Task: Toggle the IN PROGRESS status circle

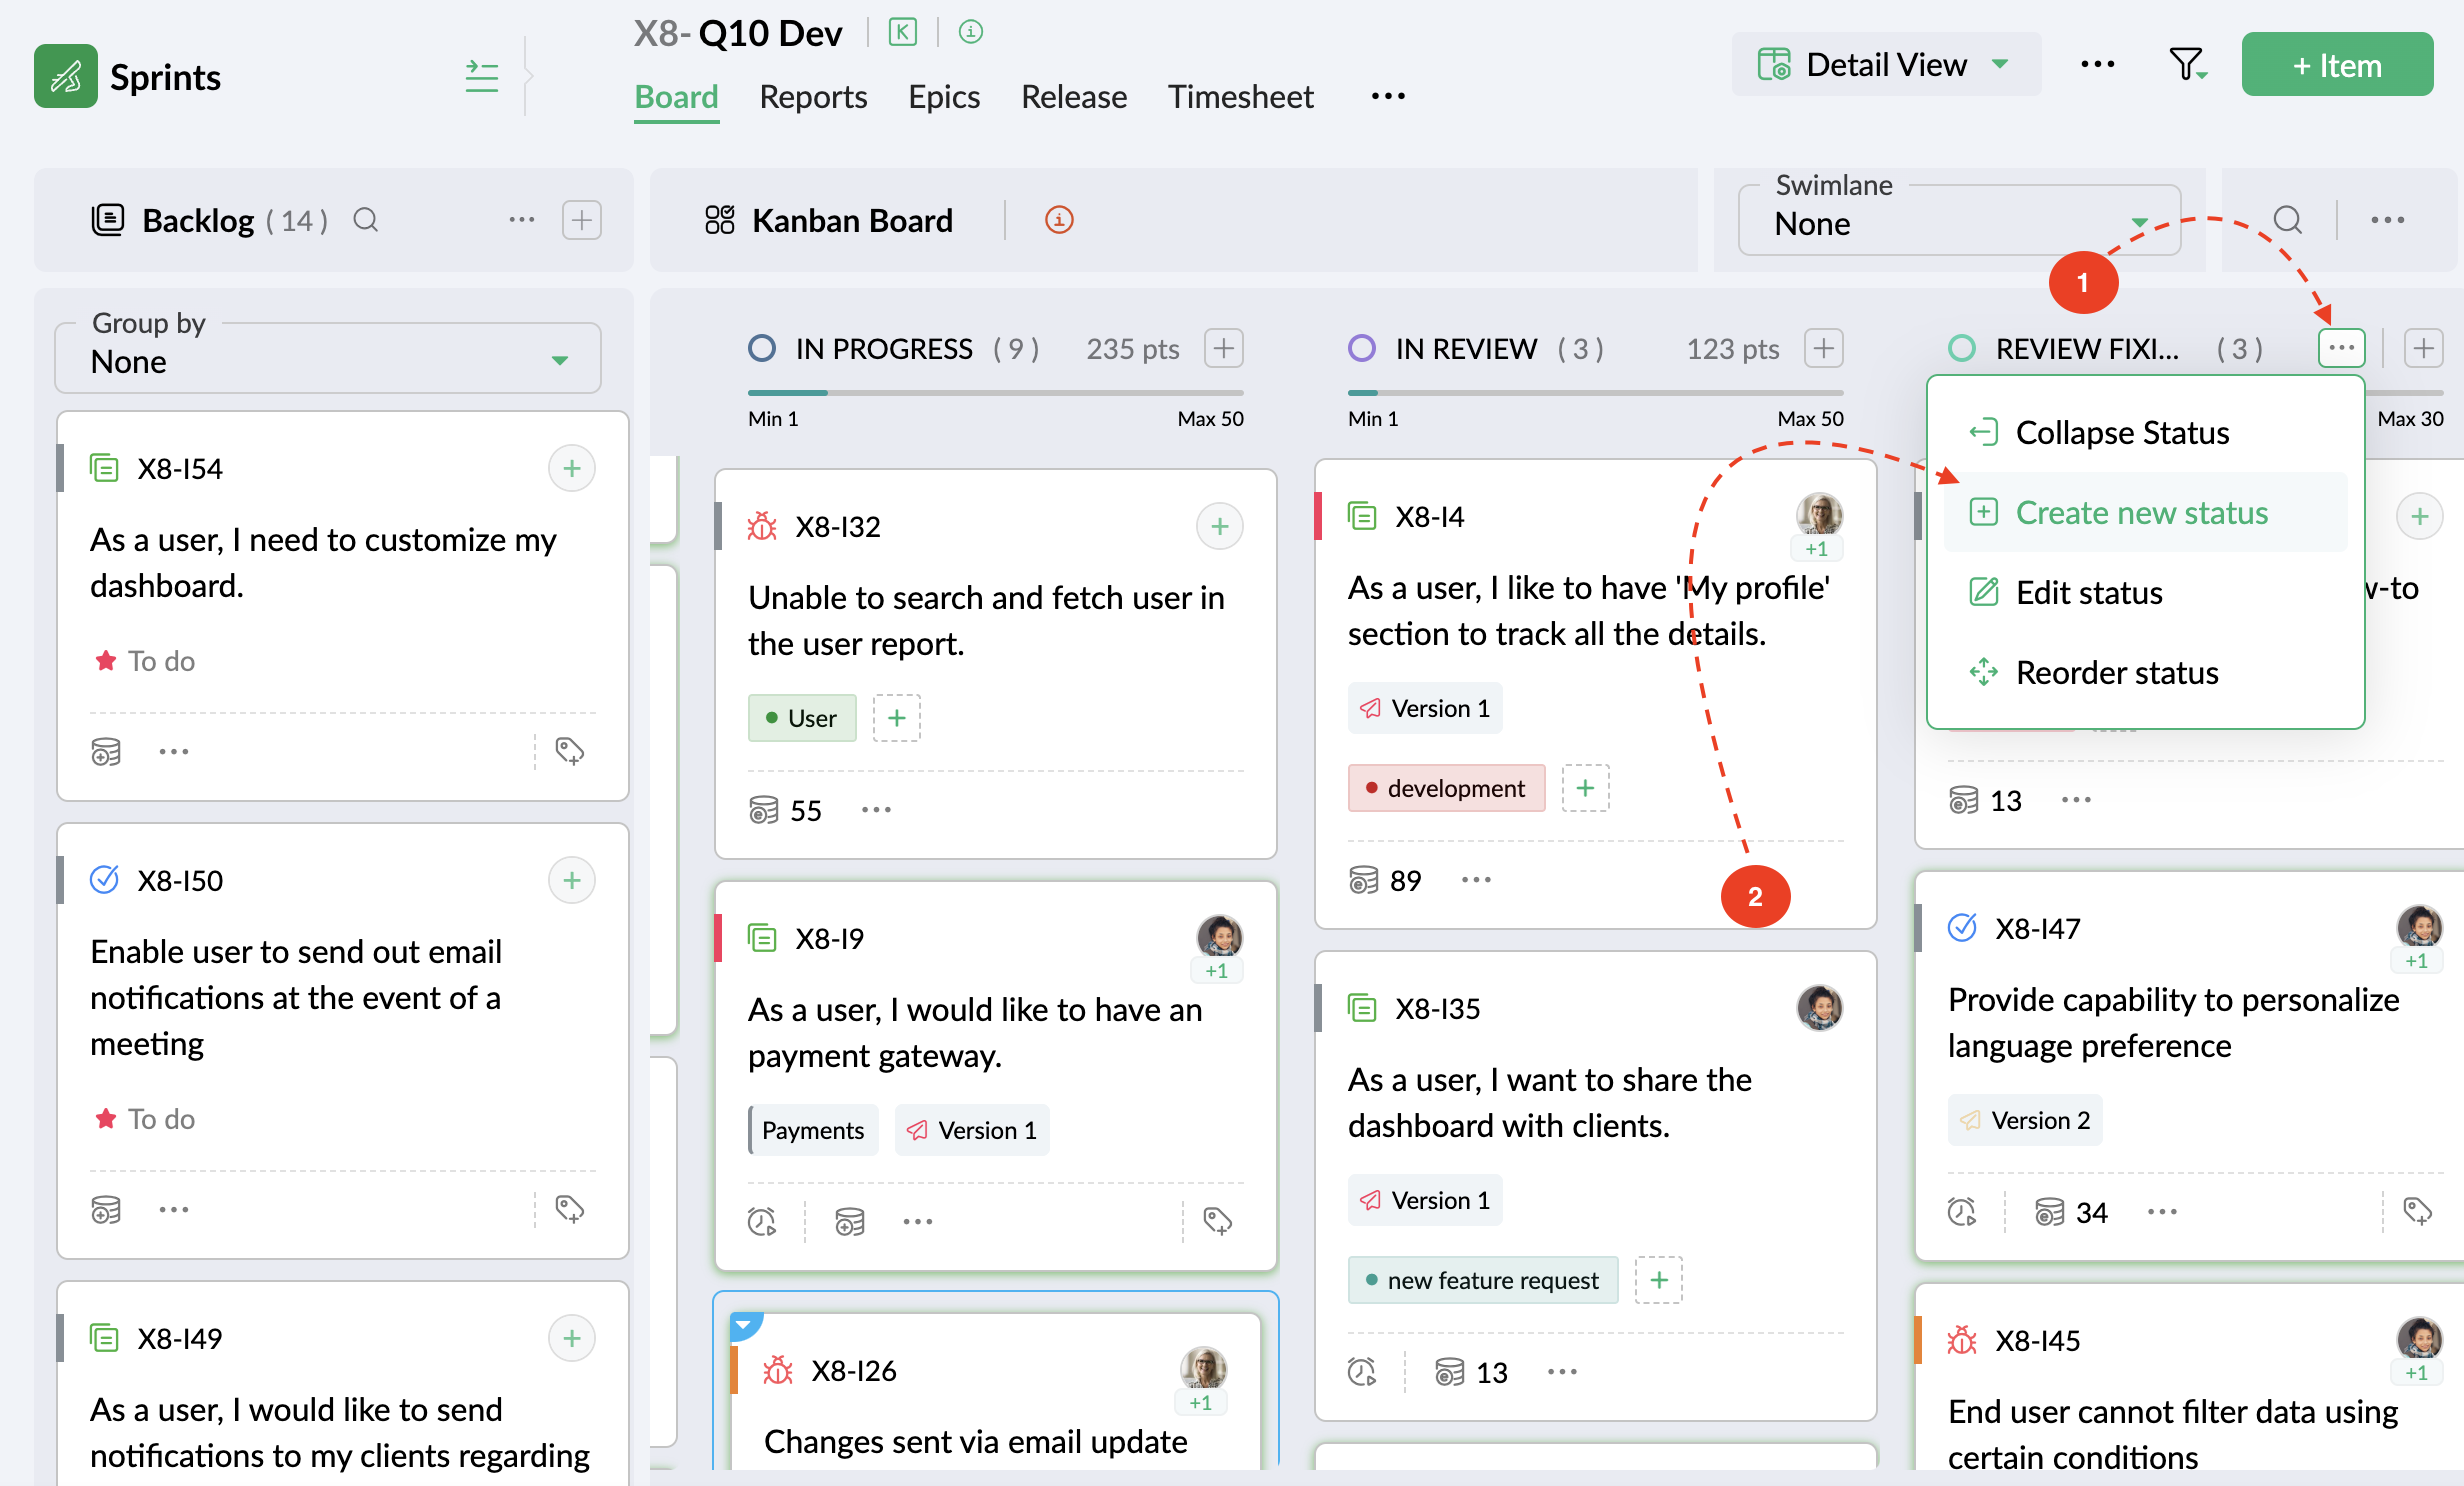Action: point(762,349)
